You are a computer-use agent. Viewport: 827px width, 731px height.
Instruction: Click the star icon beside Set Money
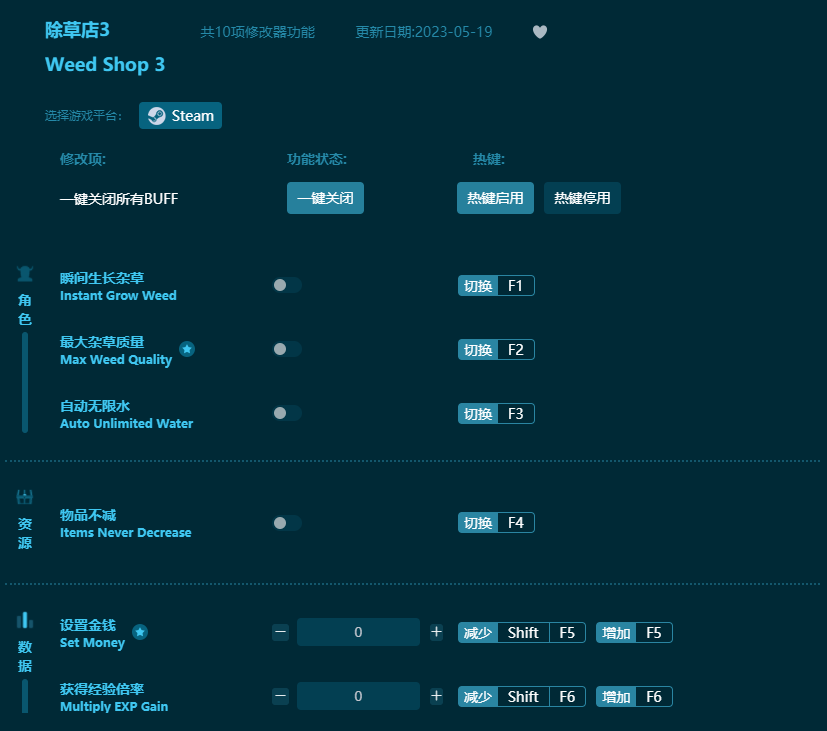click(x=140, y=632)
